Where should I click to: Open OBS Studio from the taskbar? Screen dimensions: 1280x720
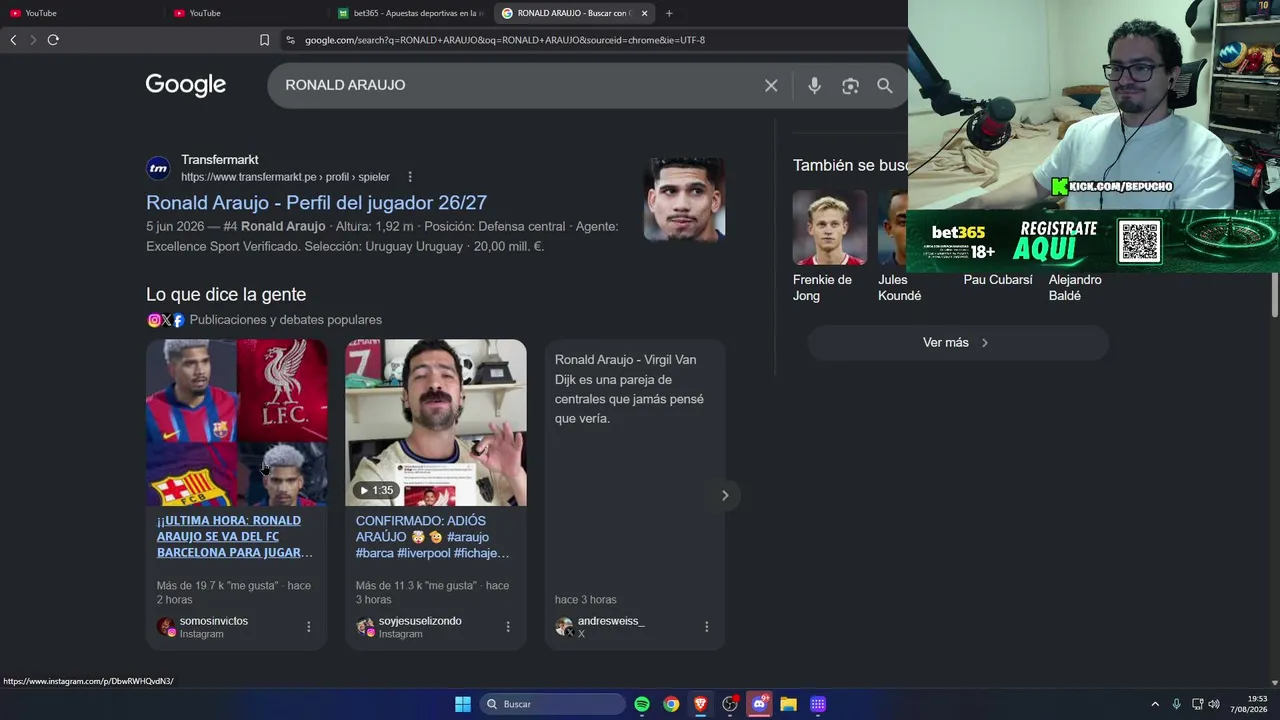(x=730, y=704)
